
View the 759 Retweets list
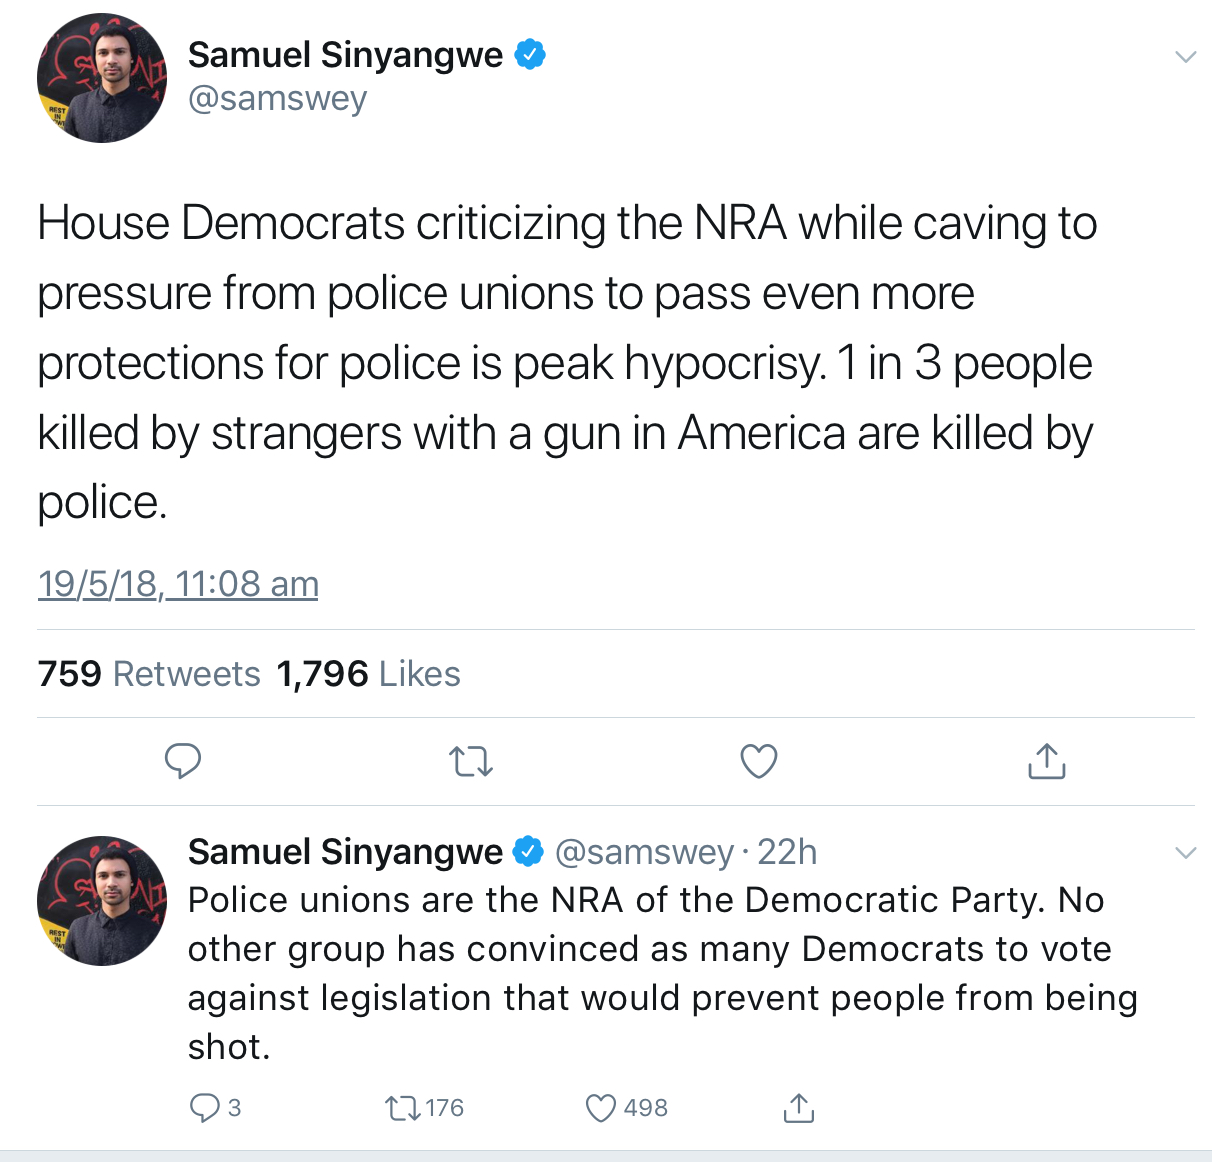coord(149,674)
